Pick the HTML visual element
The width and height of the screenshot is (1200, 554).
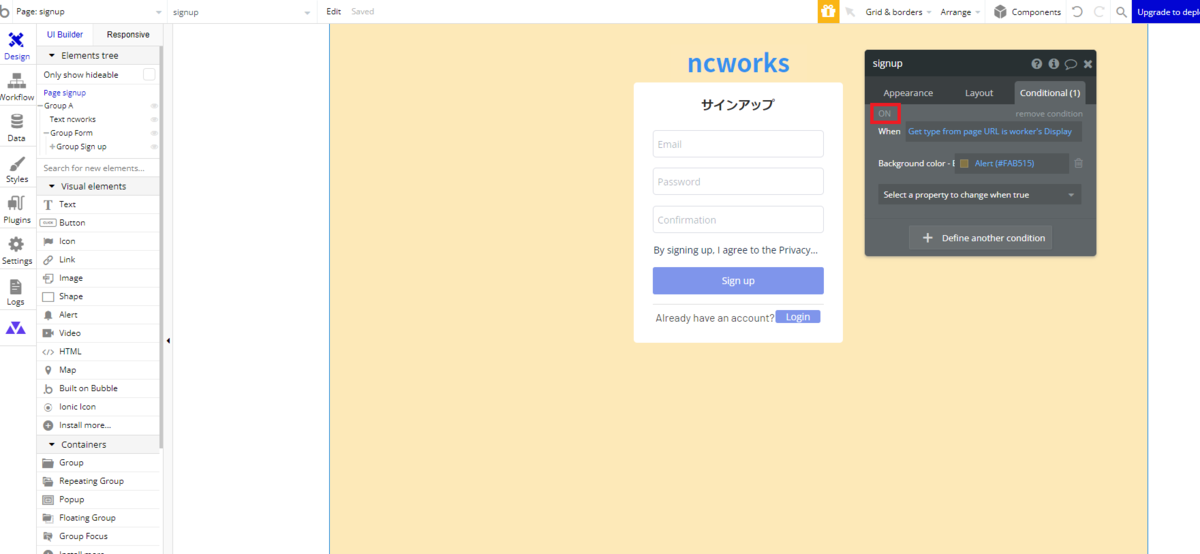pos(98,352)
